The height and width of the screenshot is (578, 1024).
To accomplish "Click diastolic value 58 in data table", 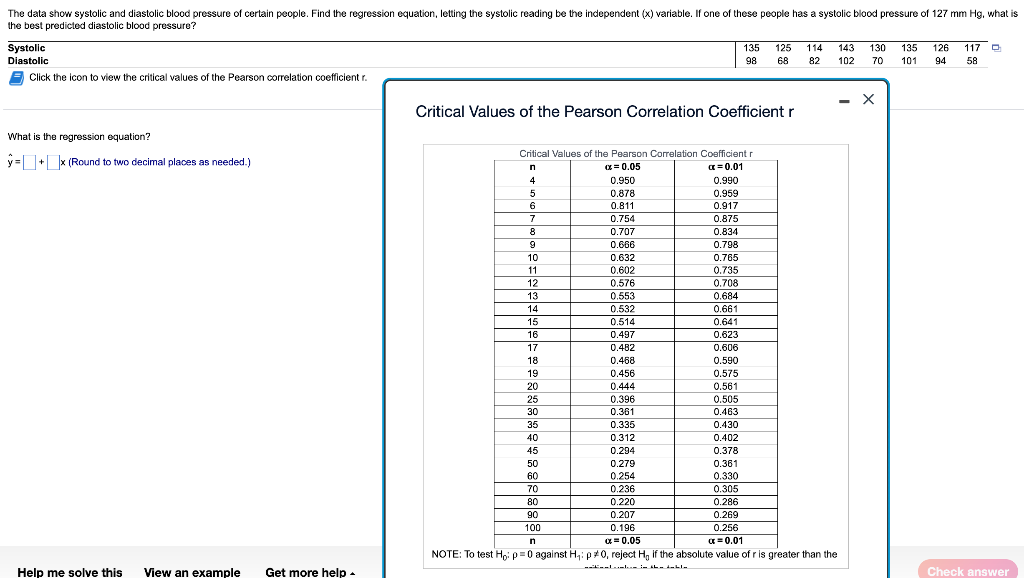I will pos(972,61).
